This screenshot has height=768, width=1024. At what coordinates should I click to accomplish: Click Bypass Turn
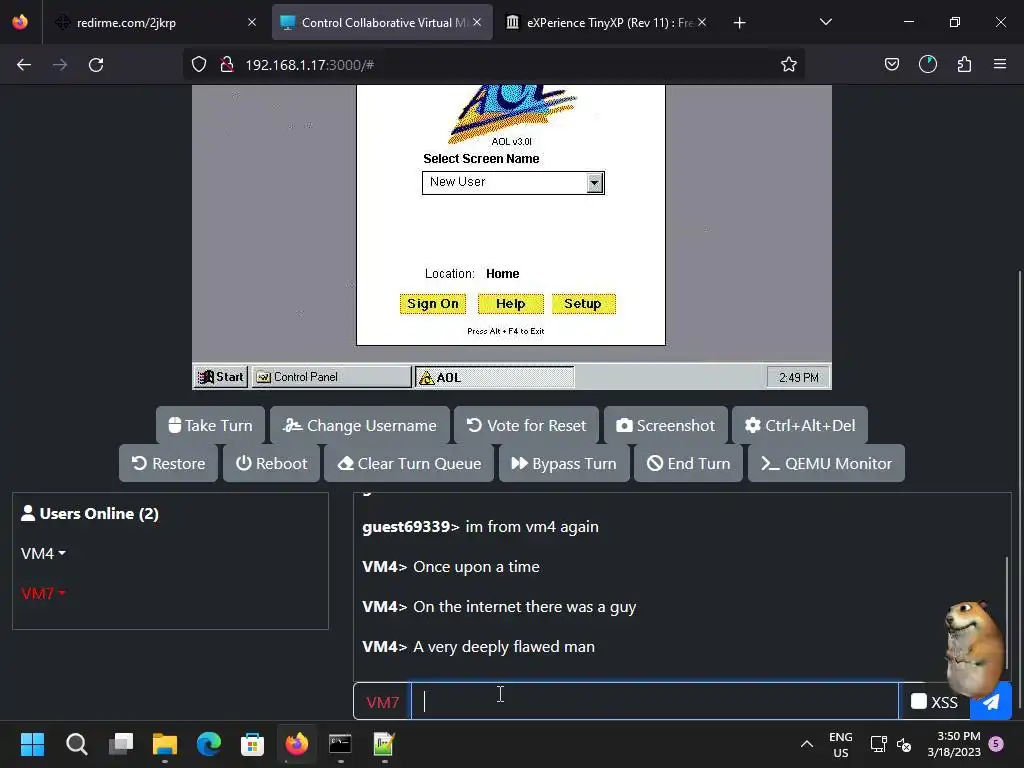[564, 463]
